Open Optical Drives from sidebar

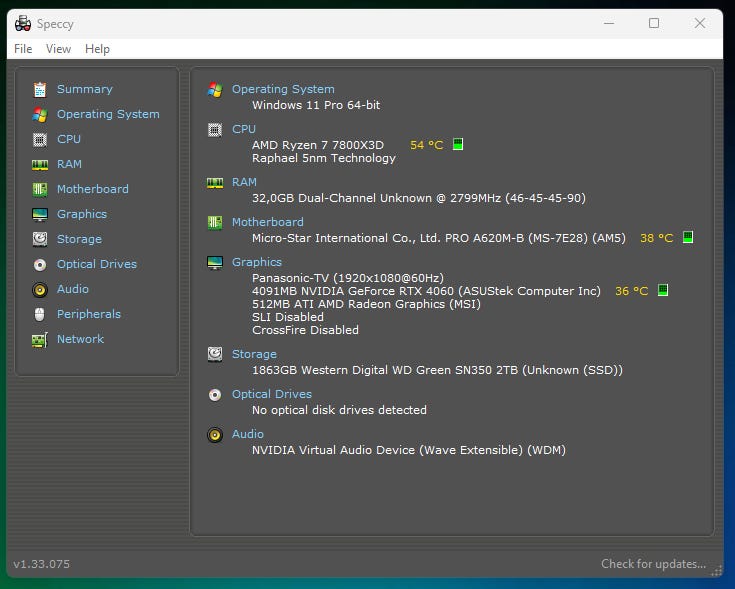[97, 264]
